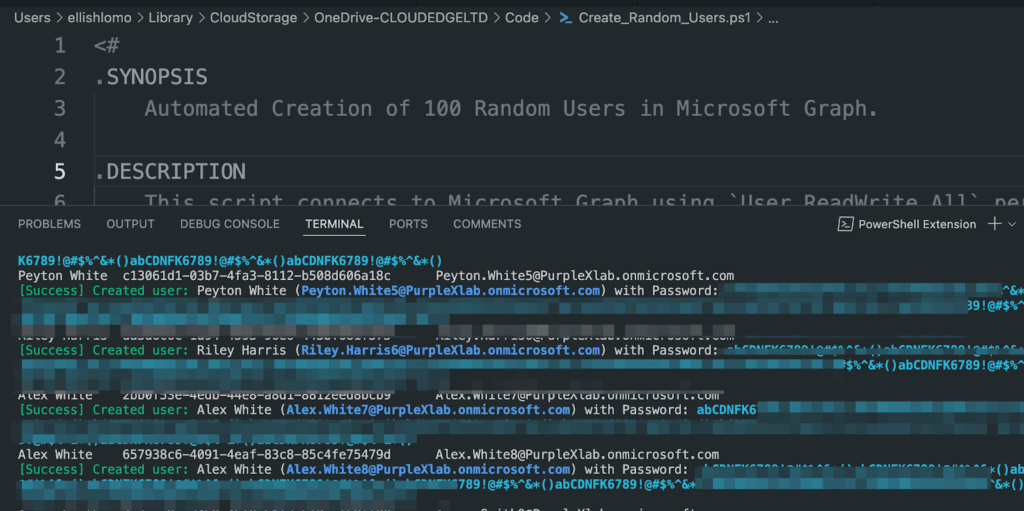Click the .DESCRIPTION keyword in editor
Screen dimensions: 1024x511
tap(170, 171)
